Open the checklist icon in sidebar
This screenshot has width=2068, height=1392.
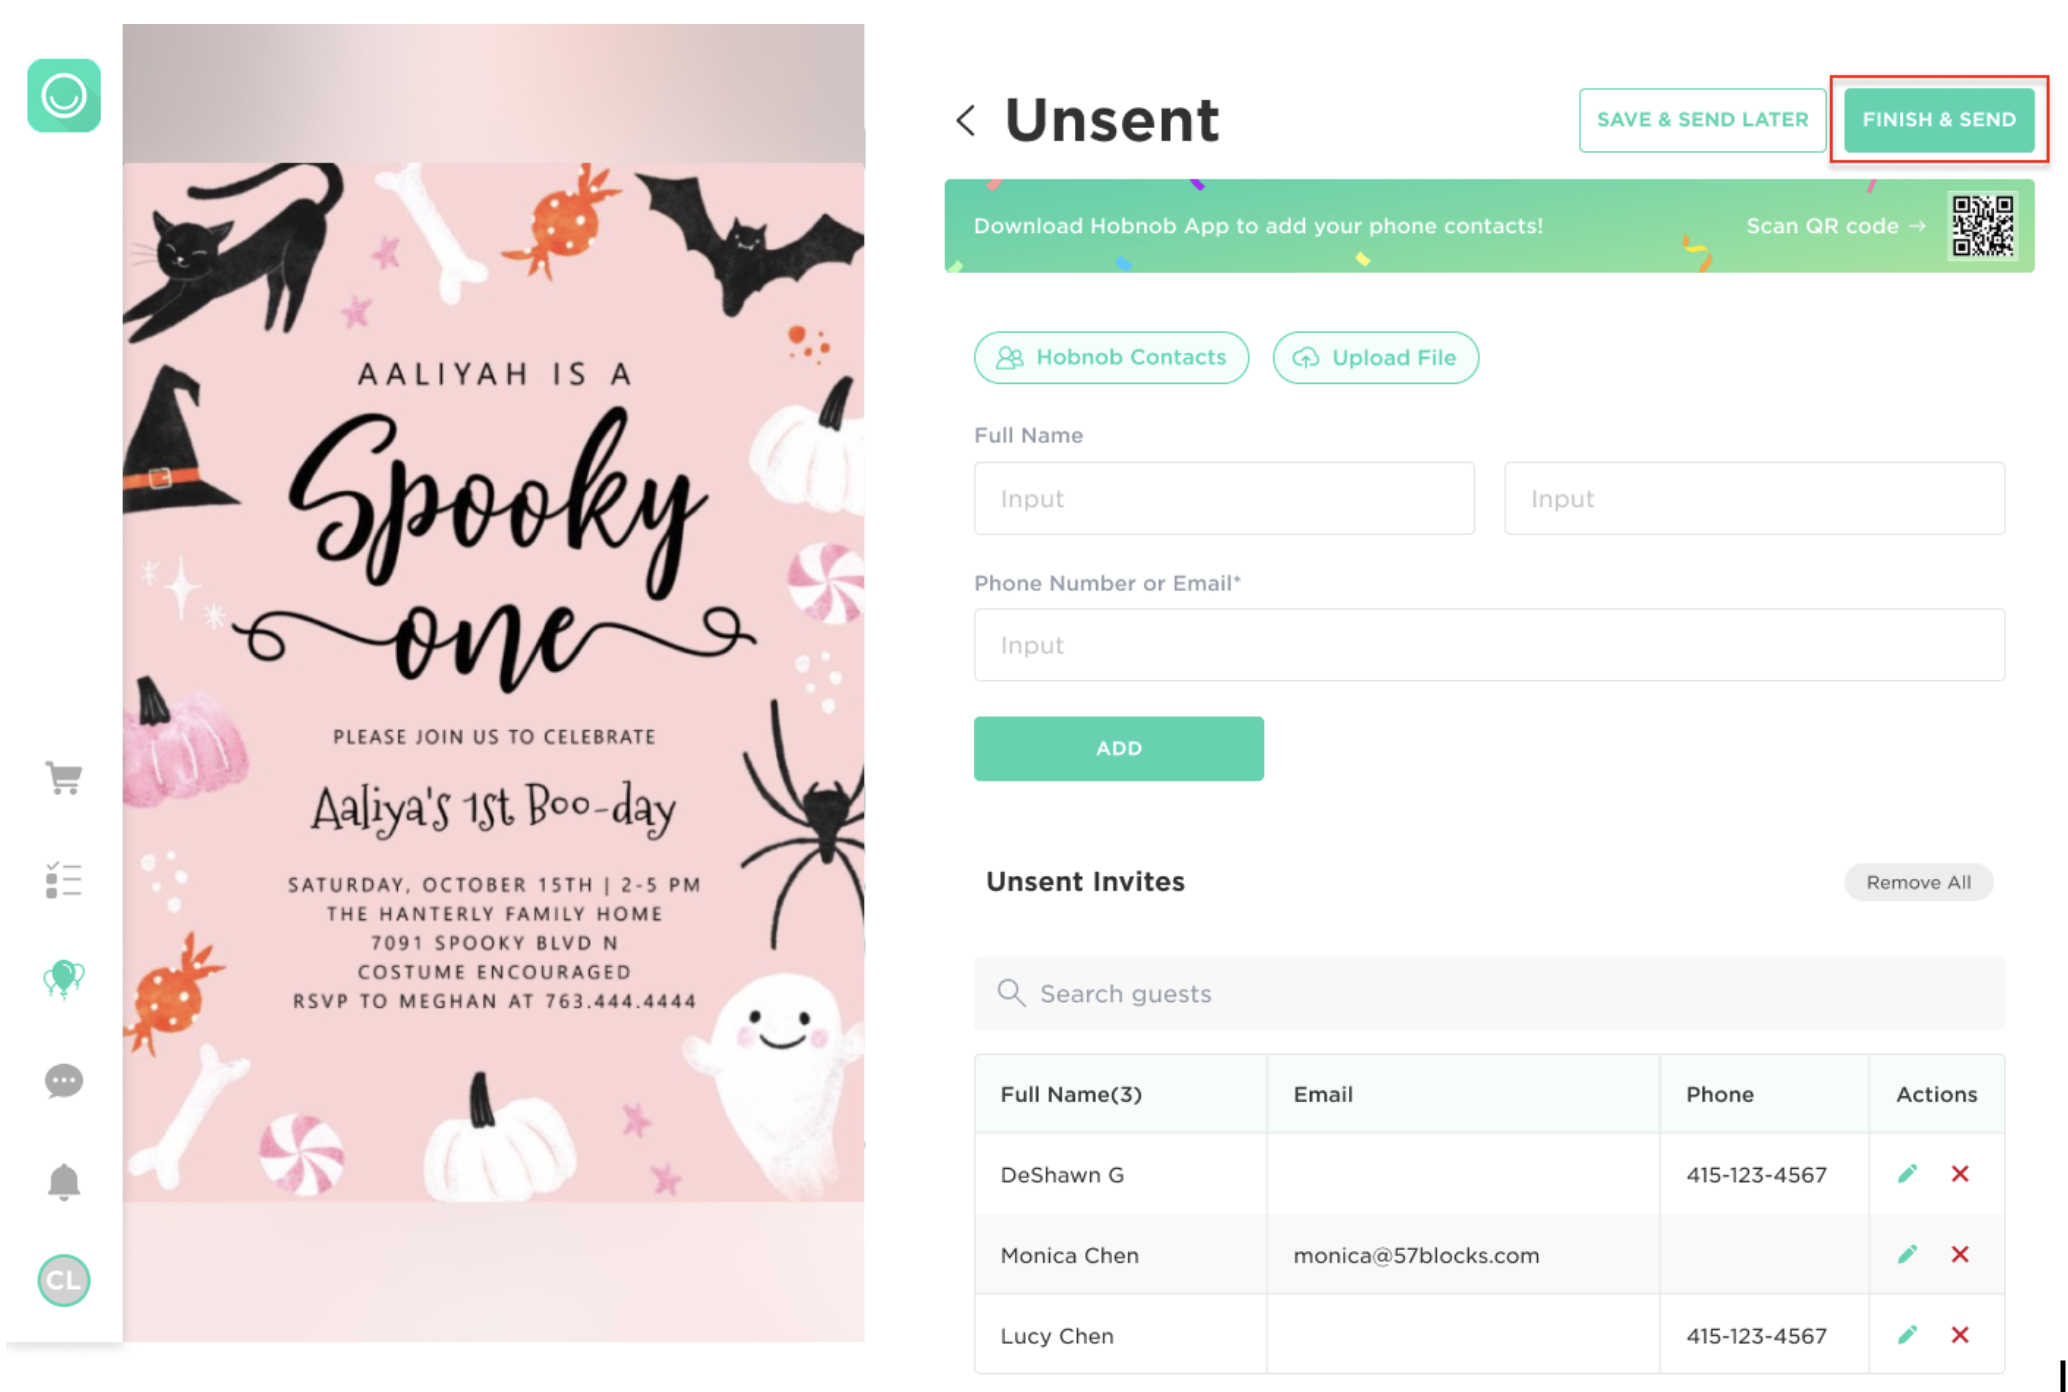point(64,880)
